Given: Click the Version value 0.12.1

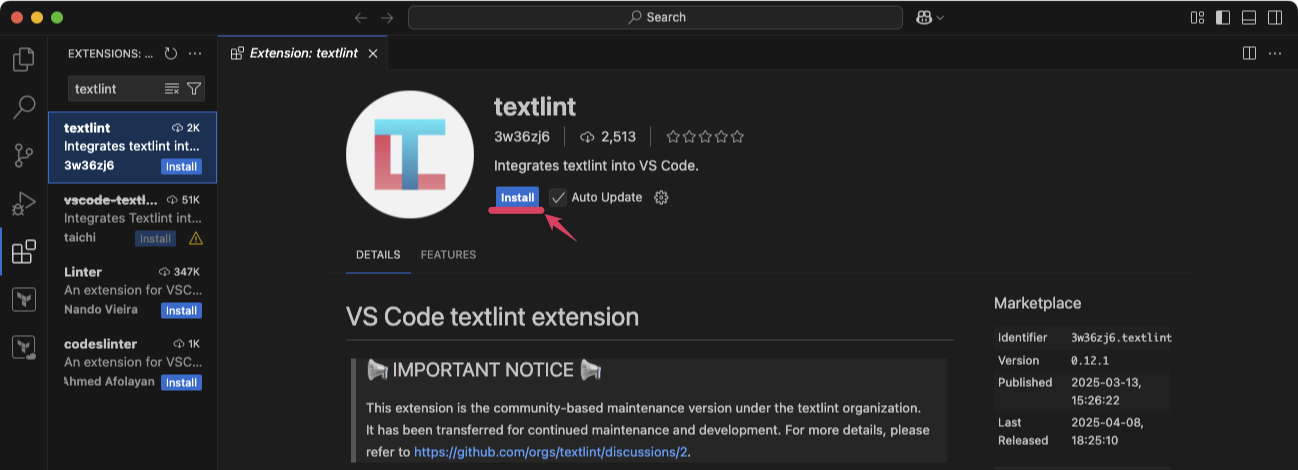Looking at the screenshot, I should click(x=1091, y=360).
